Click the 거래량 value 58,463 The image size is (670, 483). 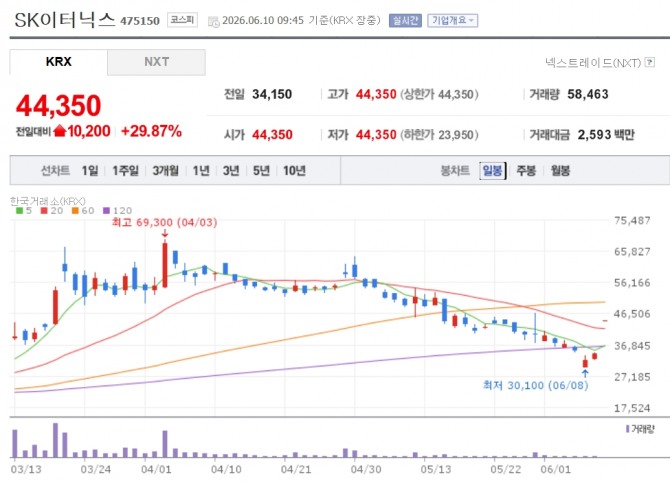pyautogui.click(x=588, y=94)
